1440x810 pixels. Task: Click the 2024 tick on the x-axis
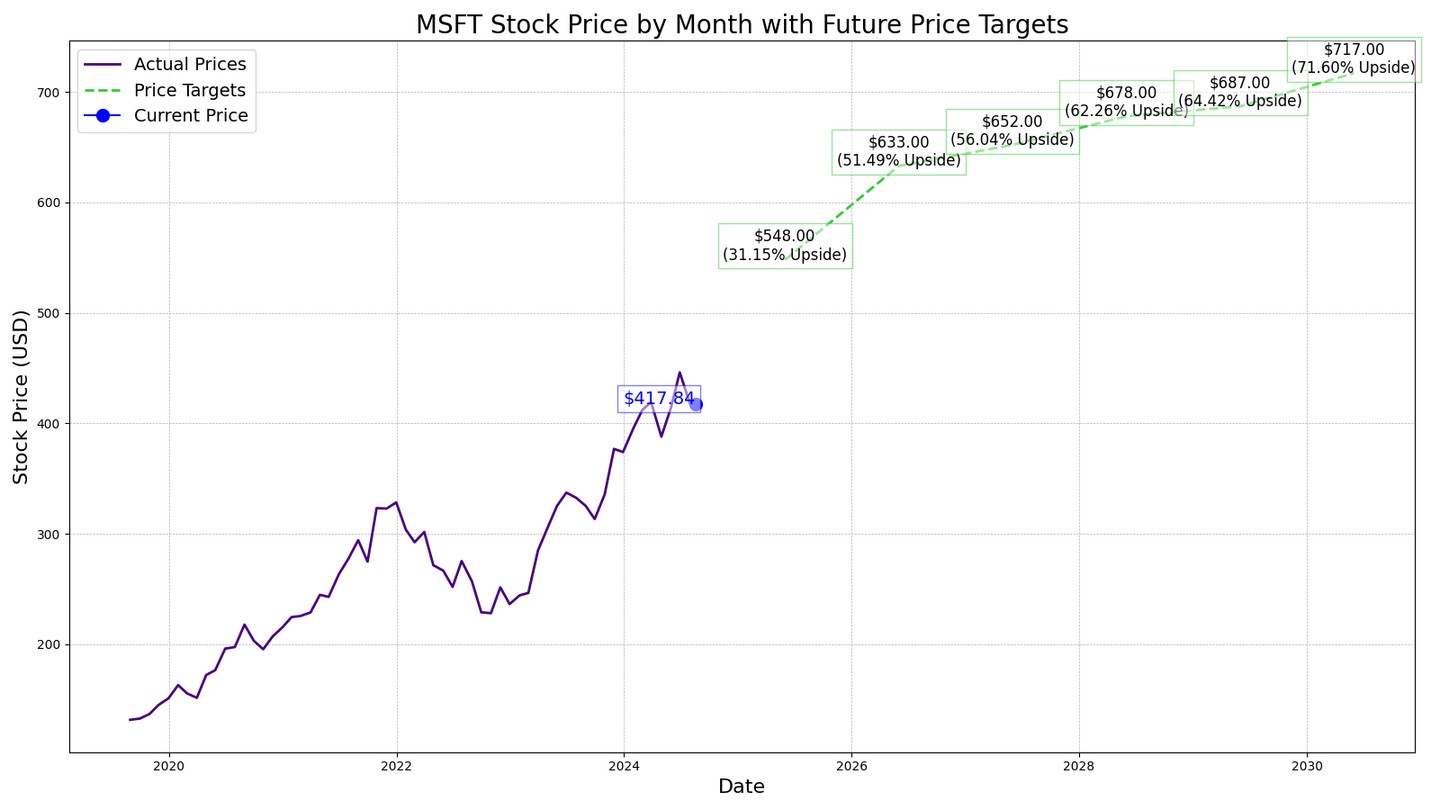click(x=624, y=766)
